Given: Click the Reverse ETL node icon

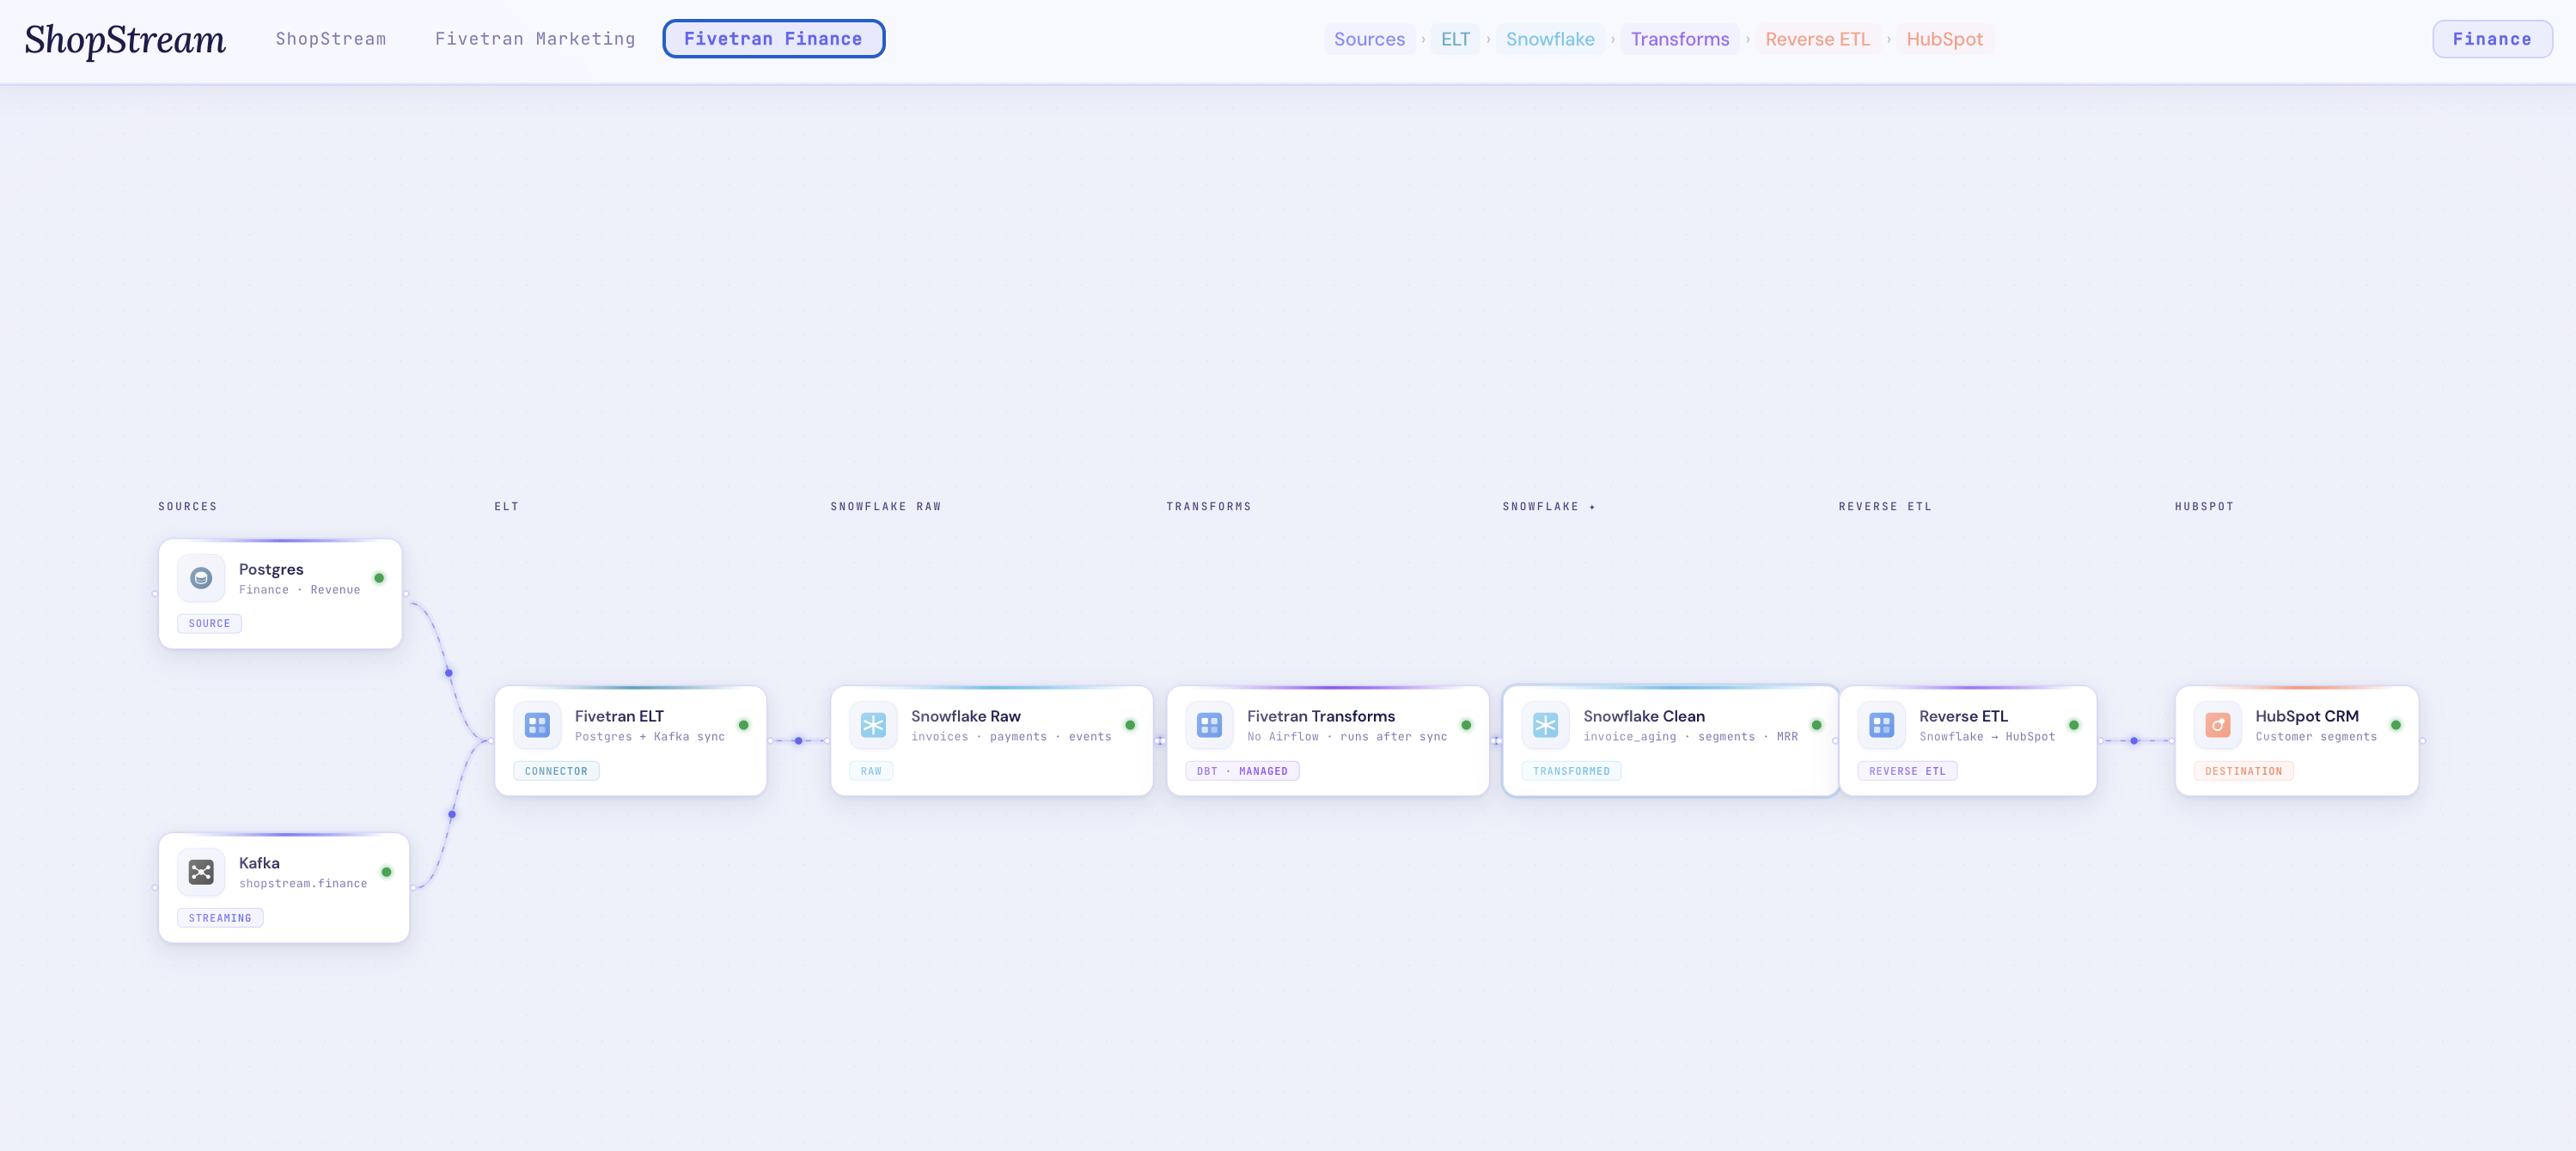Looking at the screenshot, I should click(x=1881, y=725).
